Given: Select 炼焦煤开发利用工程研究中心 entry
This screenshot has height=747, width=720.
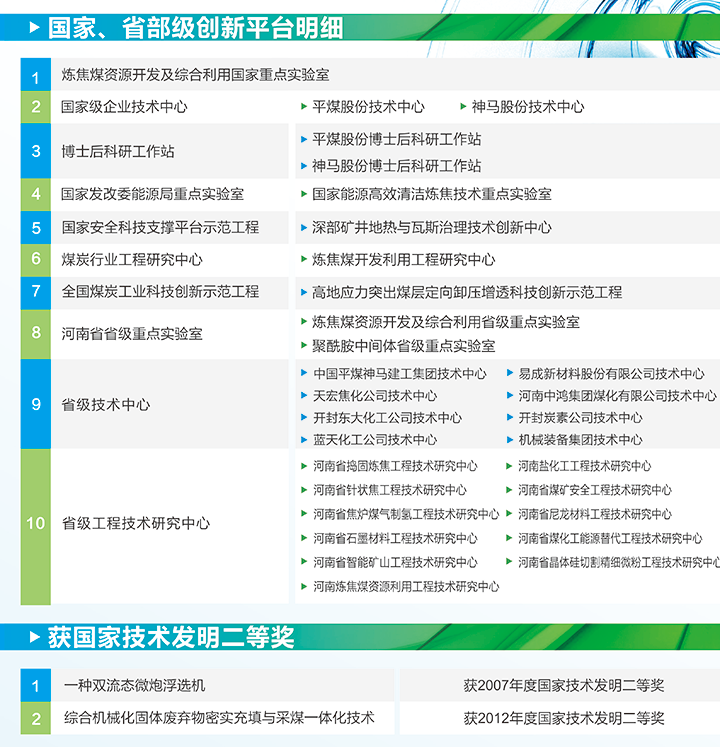Looking at the screenshot, I should pos(403,260).
